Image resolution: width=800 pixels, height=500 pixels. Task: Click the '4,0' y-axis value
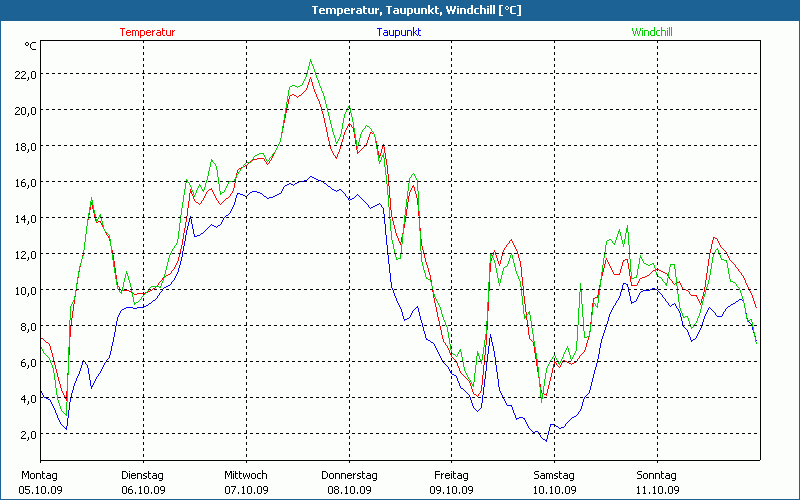point(28,398)
